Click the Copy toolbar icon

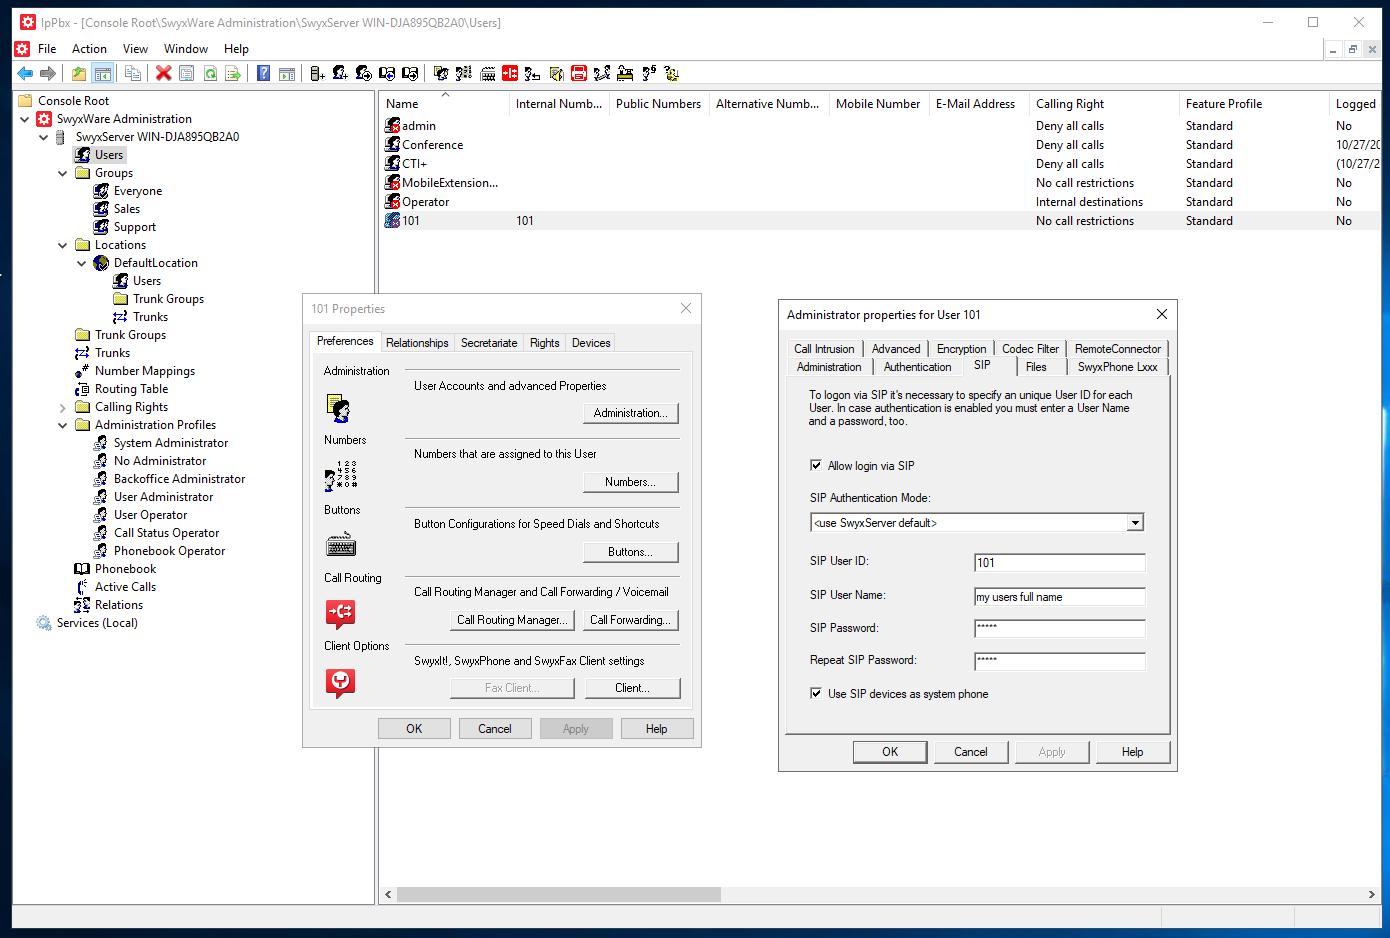click(132, 73)
